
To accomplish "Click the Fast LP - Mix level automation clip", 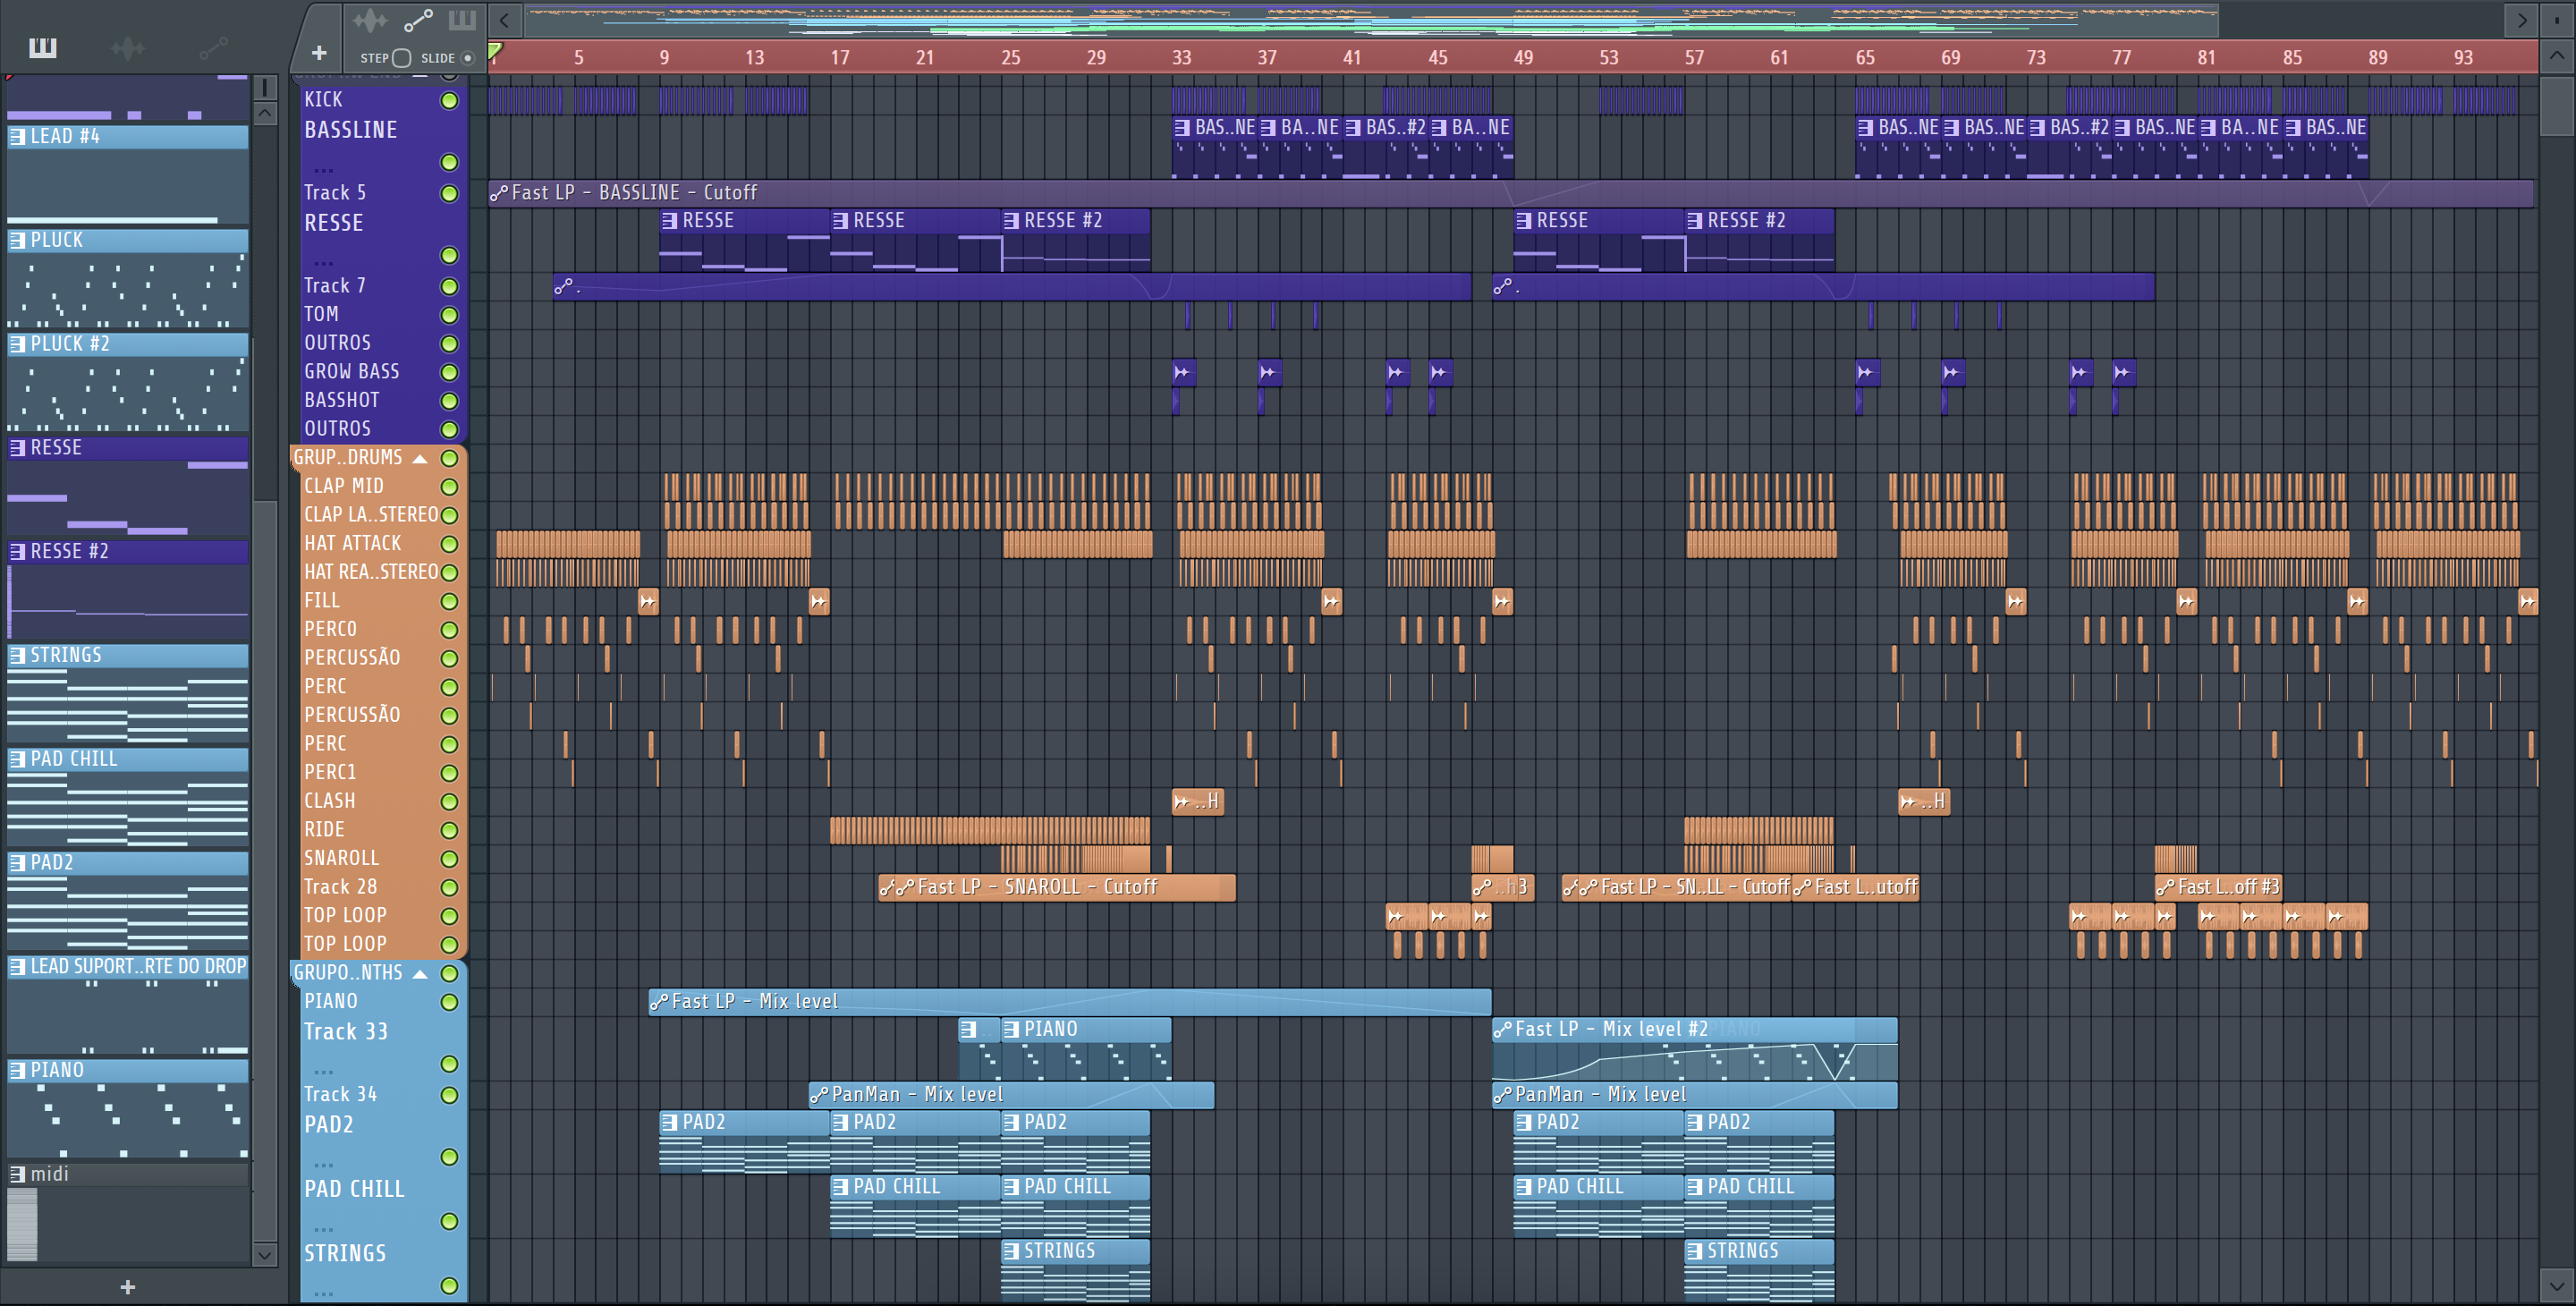I will click(1070, 1002).
